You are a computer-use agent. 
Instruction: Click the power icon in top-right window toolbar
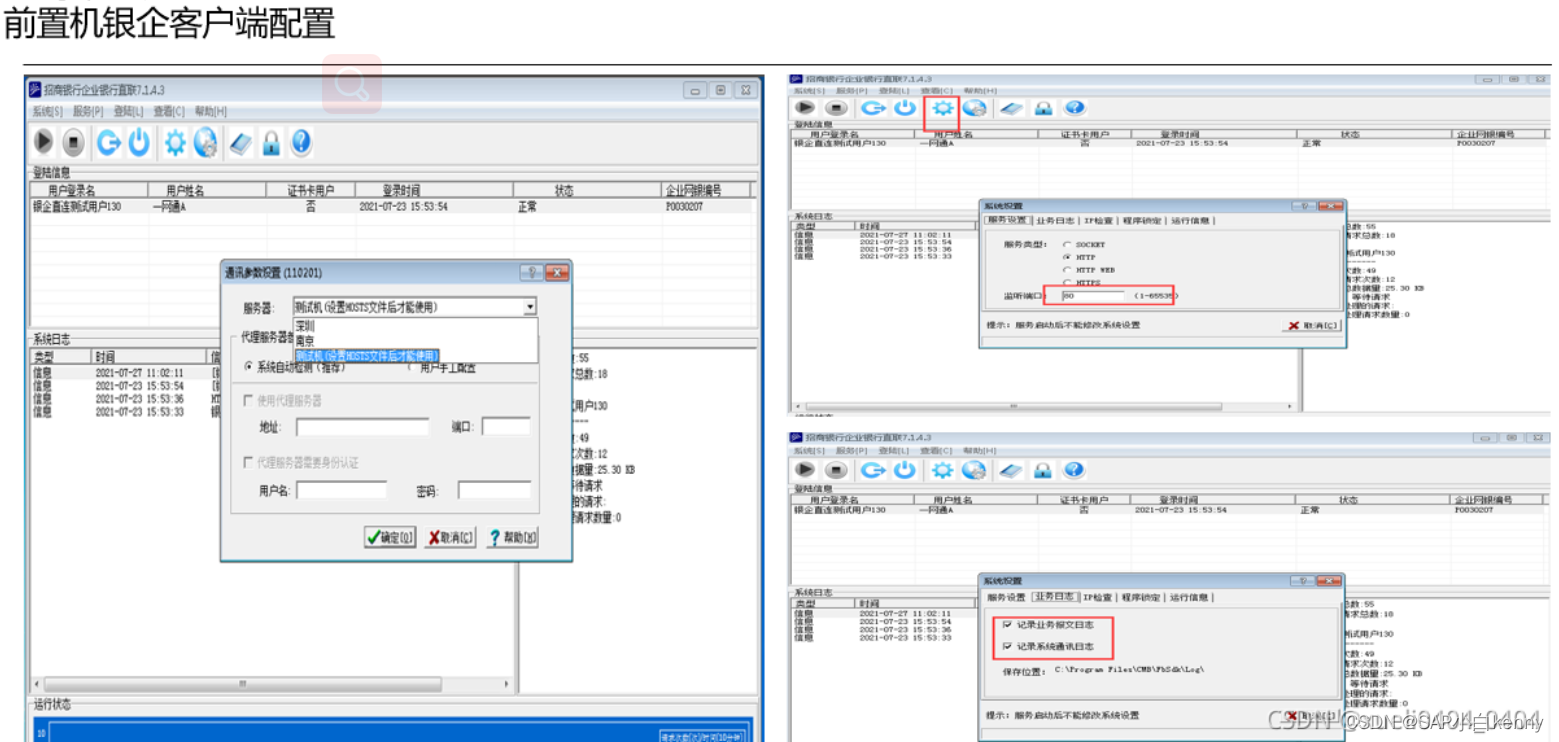[905, 108]
